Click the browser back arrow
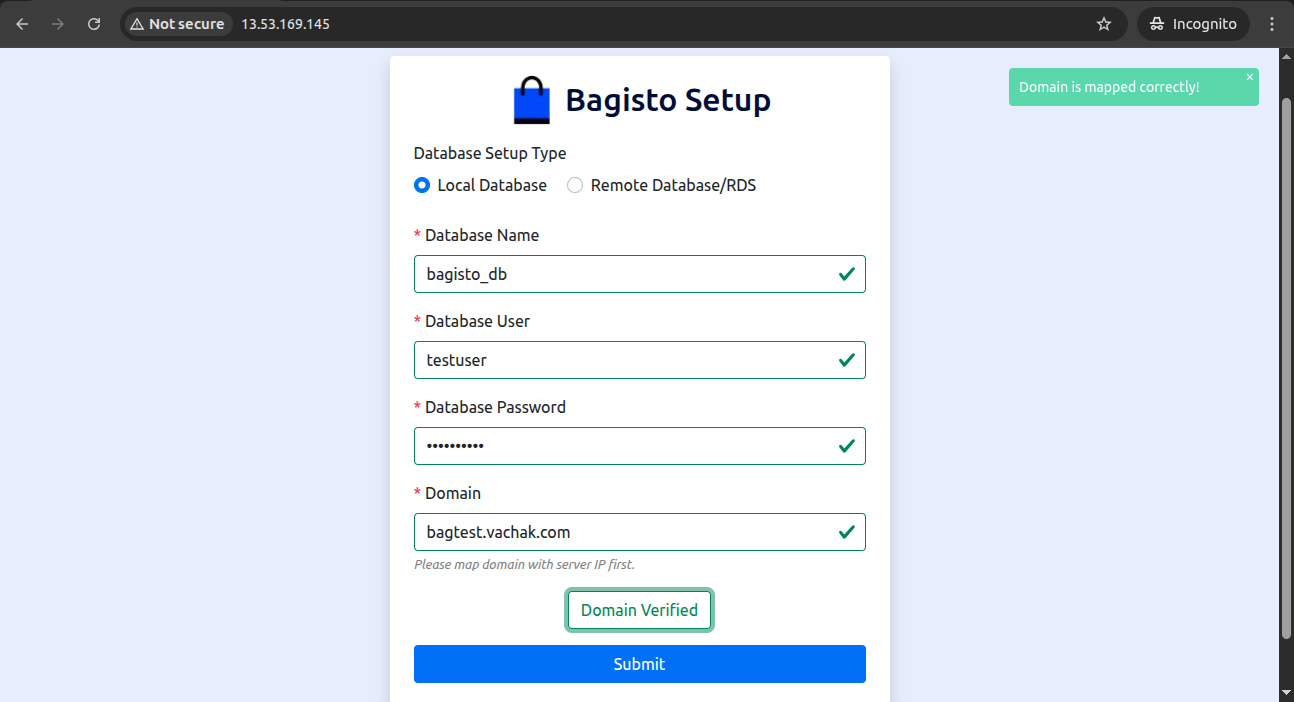 [22, 24]
